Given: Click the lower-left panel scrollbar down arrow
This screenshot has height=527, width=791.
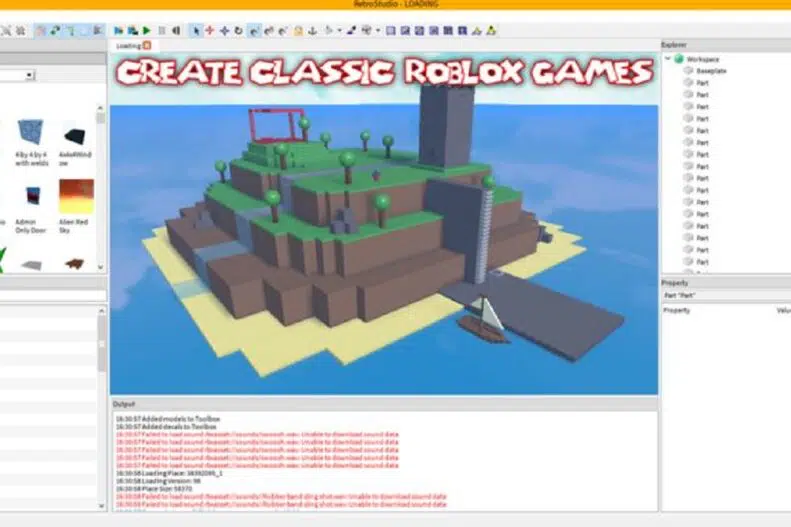Looking at the screenshot, I should point(101,506).
